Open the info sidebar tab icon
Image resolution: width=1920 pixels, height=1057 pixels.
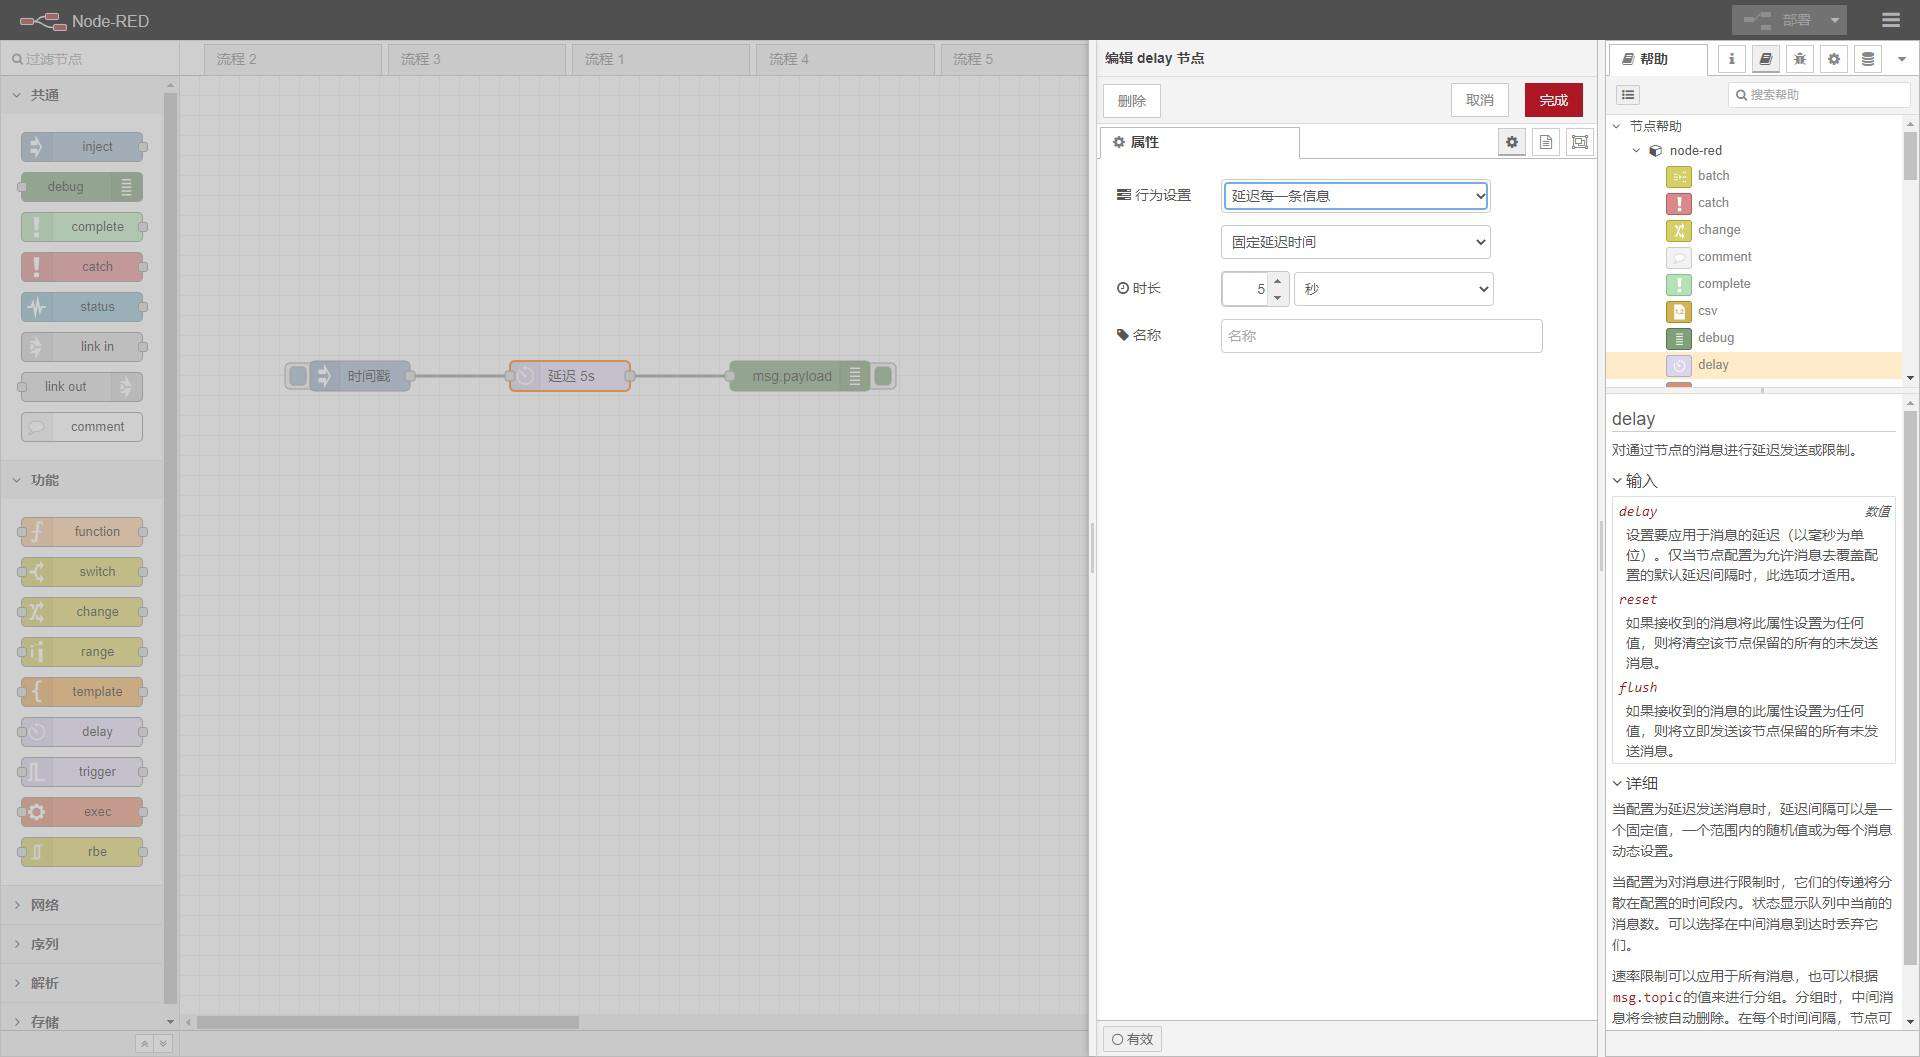coord(1732,59)
